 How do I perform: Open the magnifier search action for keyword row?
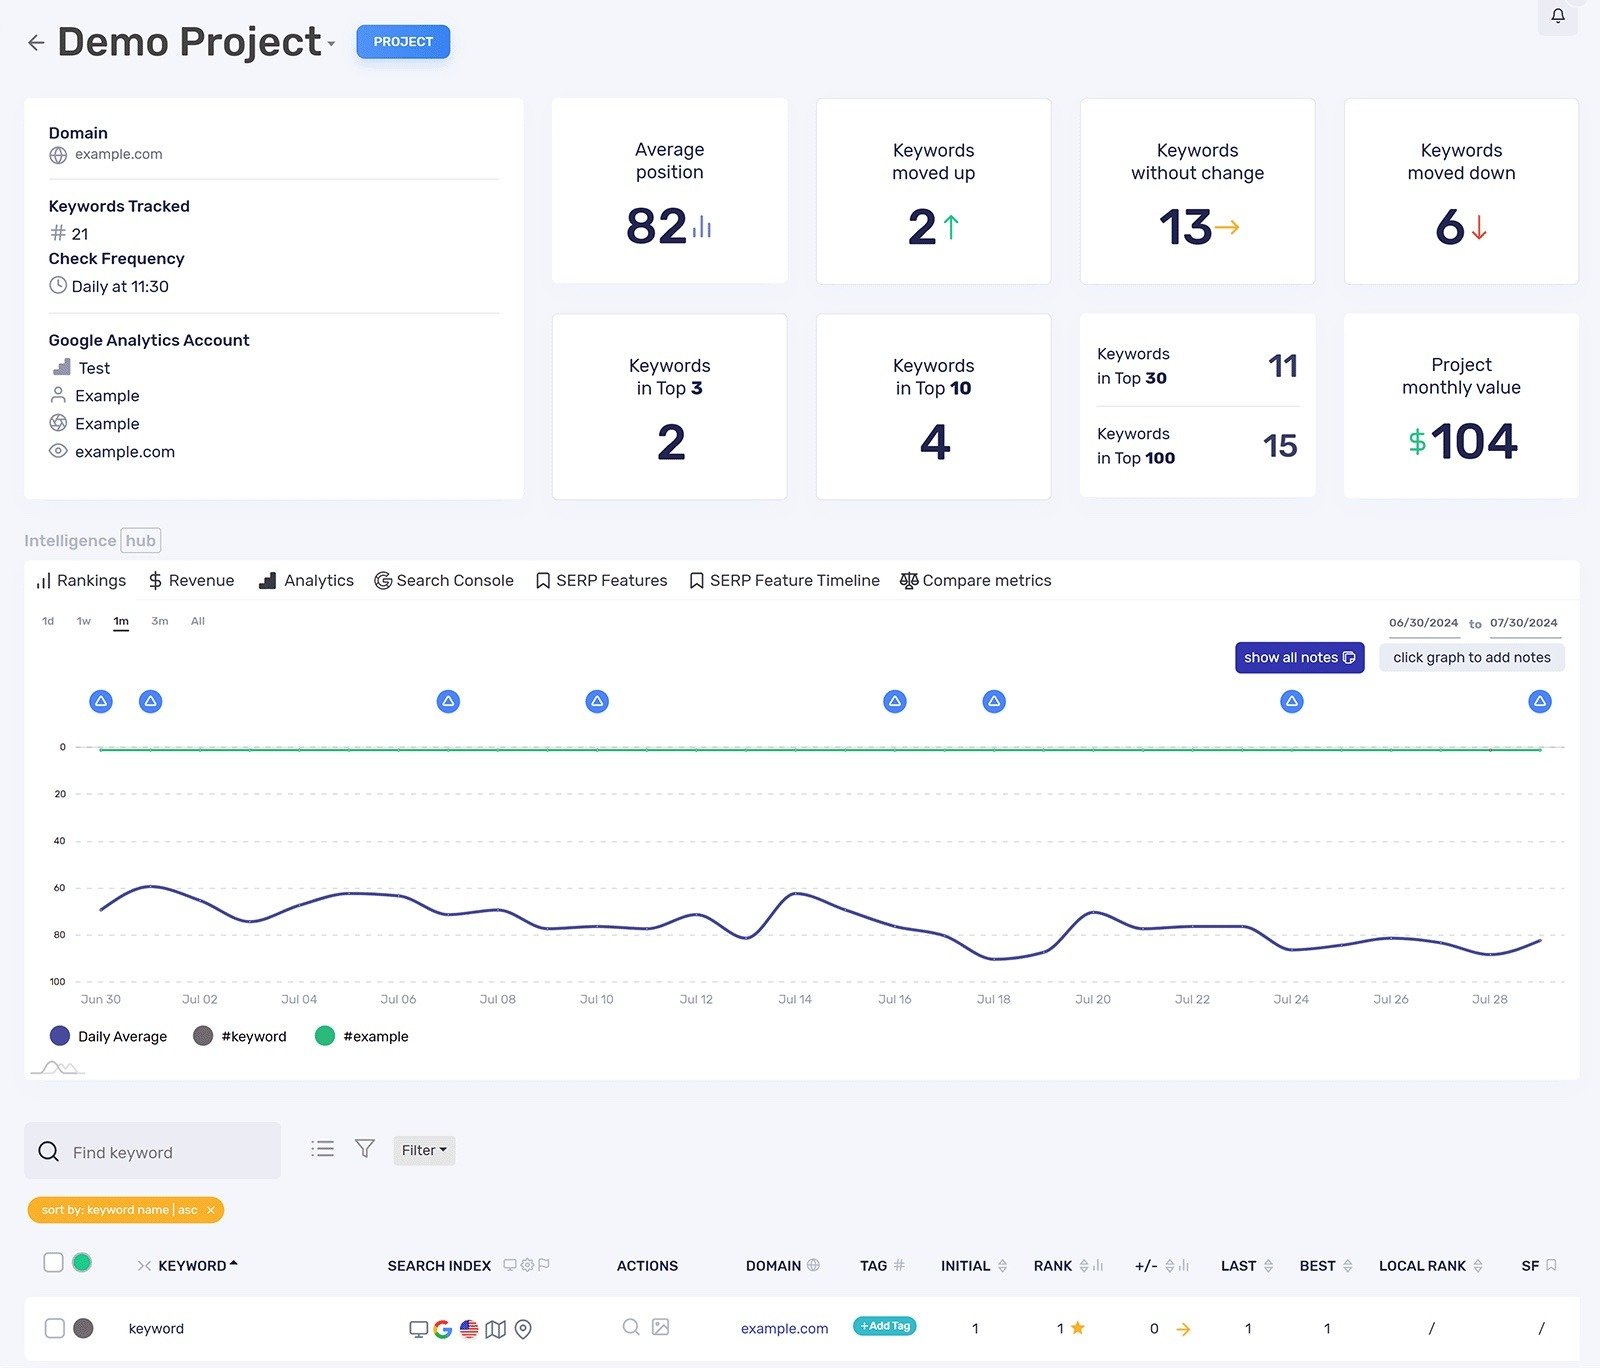pyautogui.click(x=631, y=1327)
